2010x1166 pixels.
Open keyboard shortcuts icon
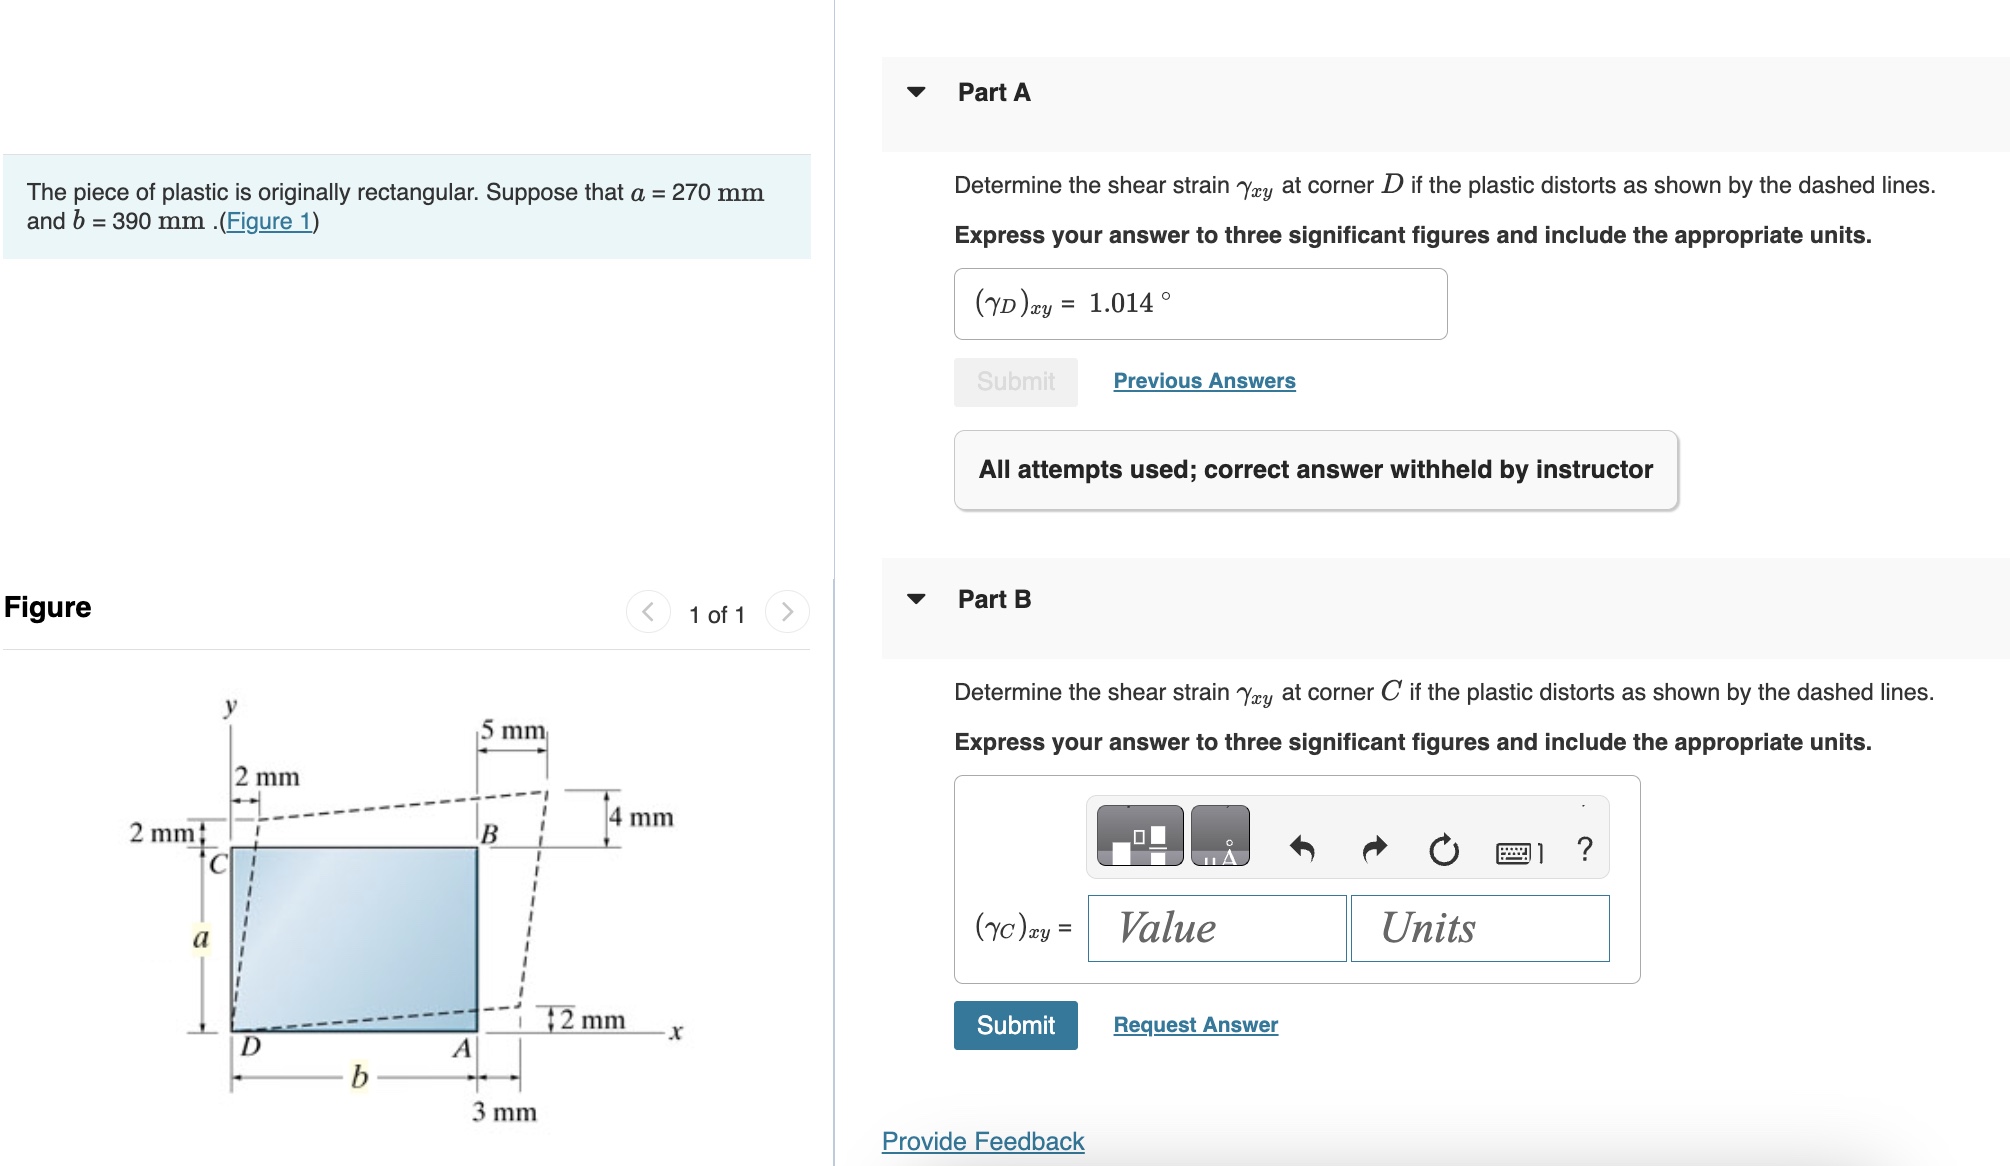[1518, 852]
